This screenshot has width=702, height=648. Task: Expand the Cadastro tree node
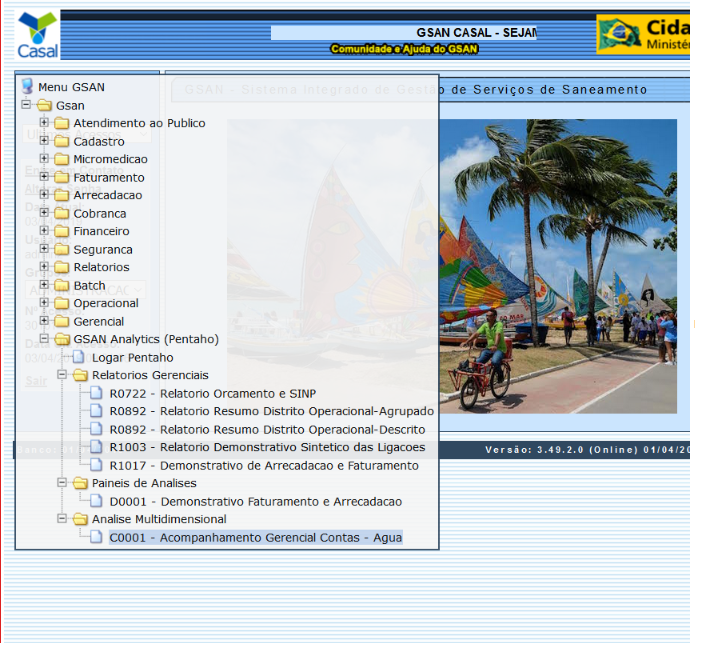(44, 141)
